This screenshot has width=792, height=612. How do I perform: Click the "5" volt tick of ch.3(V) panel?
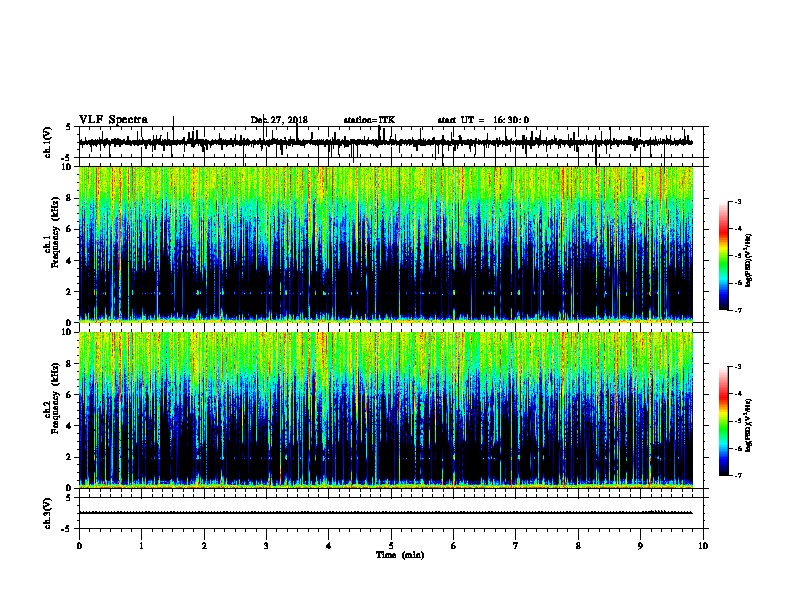pos(68,498)
